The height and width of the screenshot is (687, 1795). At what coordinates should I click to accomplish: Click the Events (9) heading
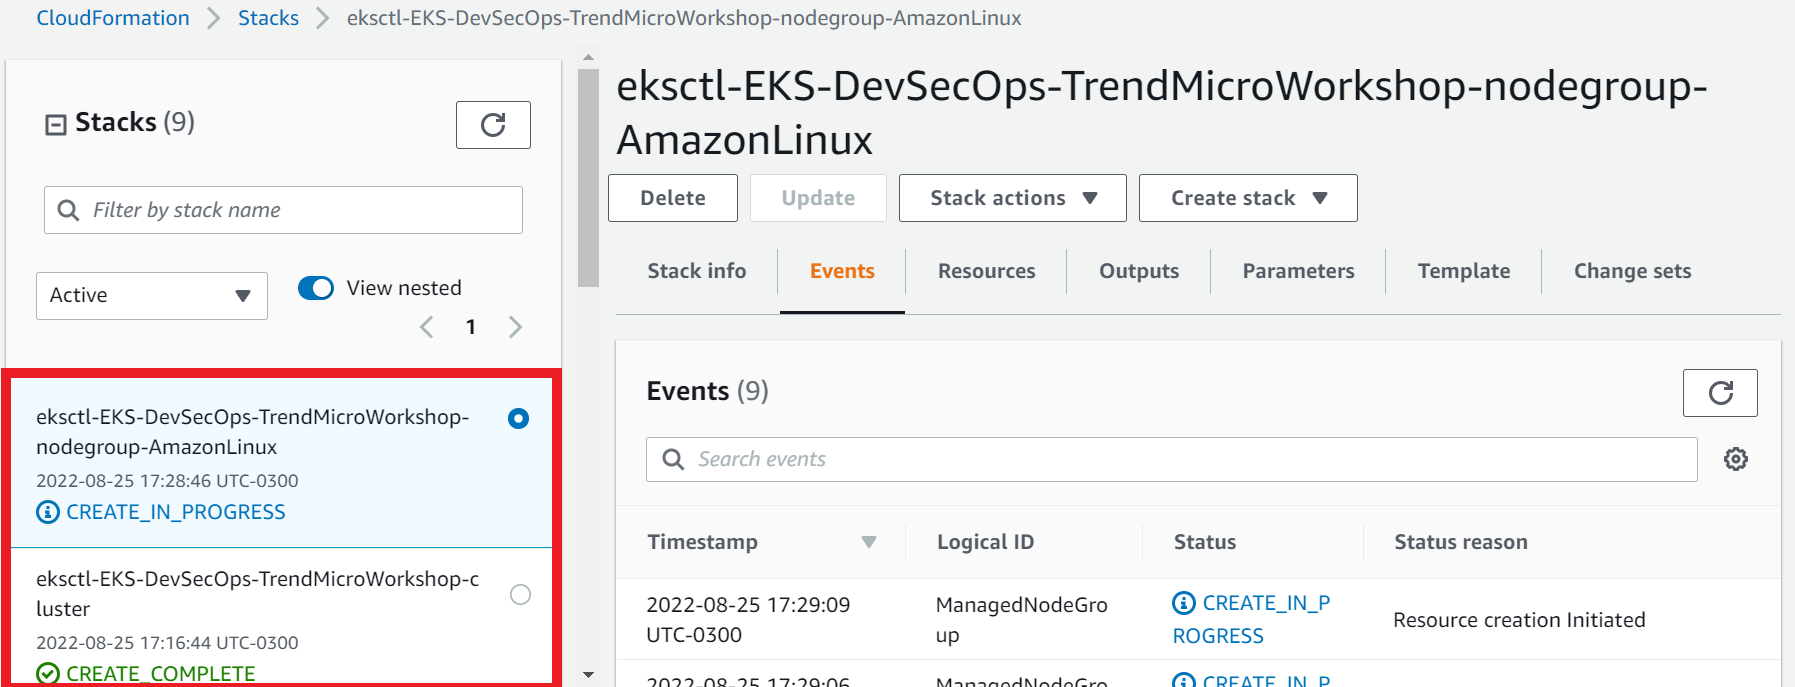click(x=707, y=391)
